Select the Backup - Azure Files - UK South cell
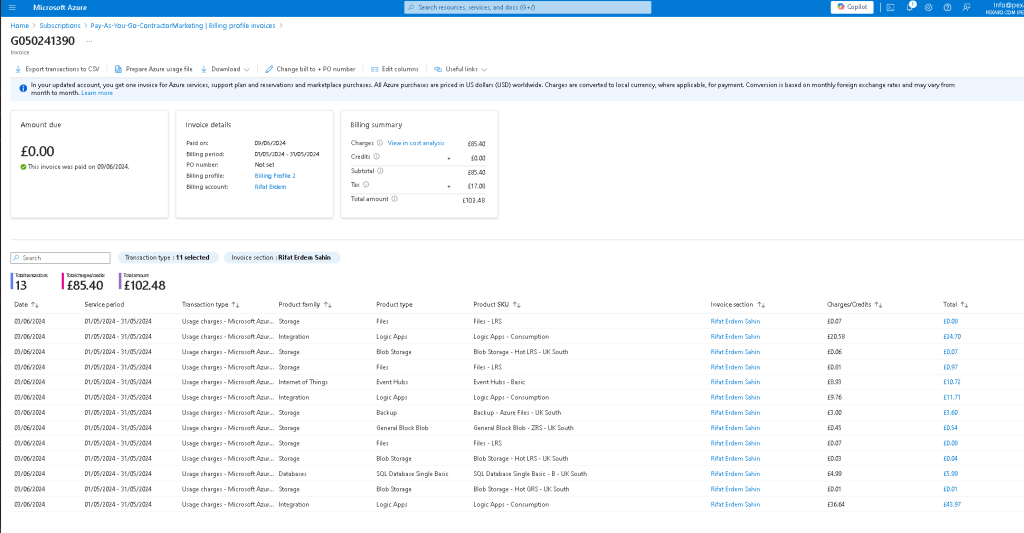Image resolution: width=1024 pixels, height=533 pixels. coord(517,413)
